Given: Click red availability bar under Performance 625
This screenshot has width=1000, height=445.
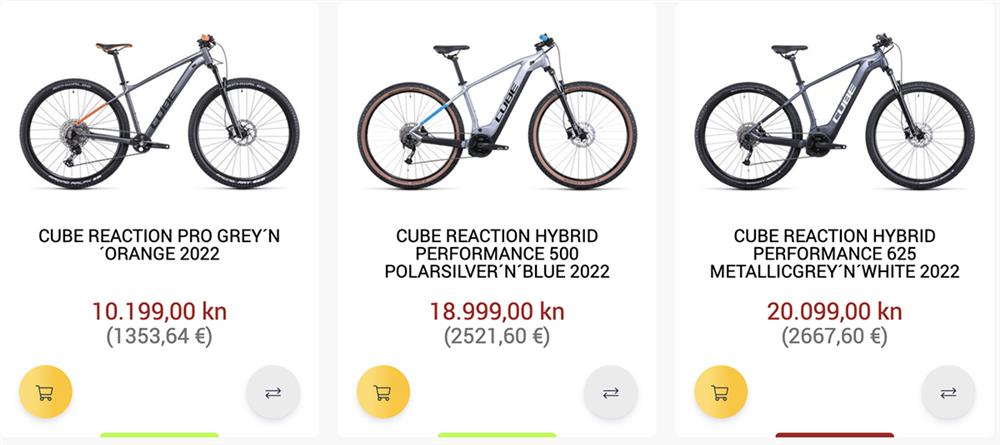Looking at the screenshot, I should coord(835,435).
